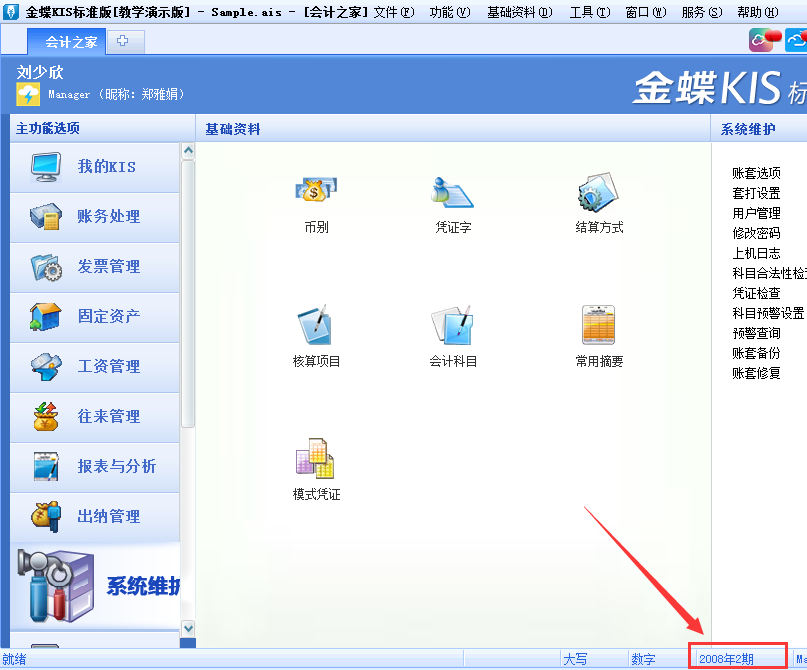Open the 会计科目 account subjects icon

(452, 326)
